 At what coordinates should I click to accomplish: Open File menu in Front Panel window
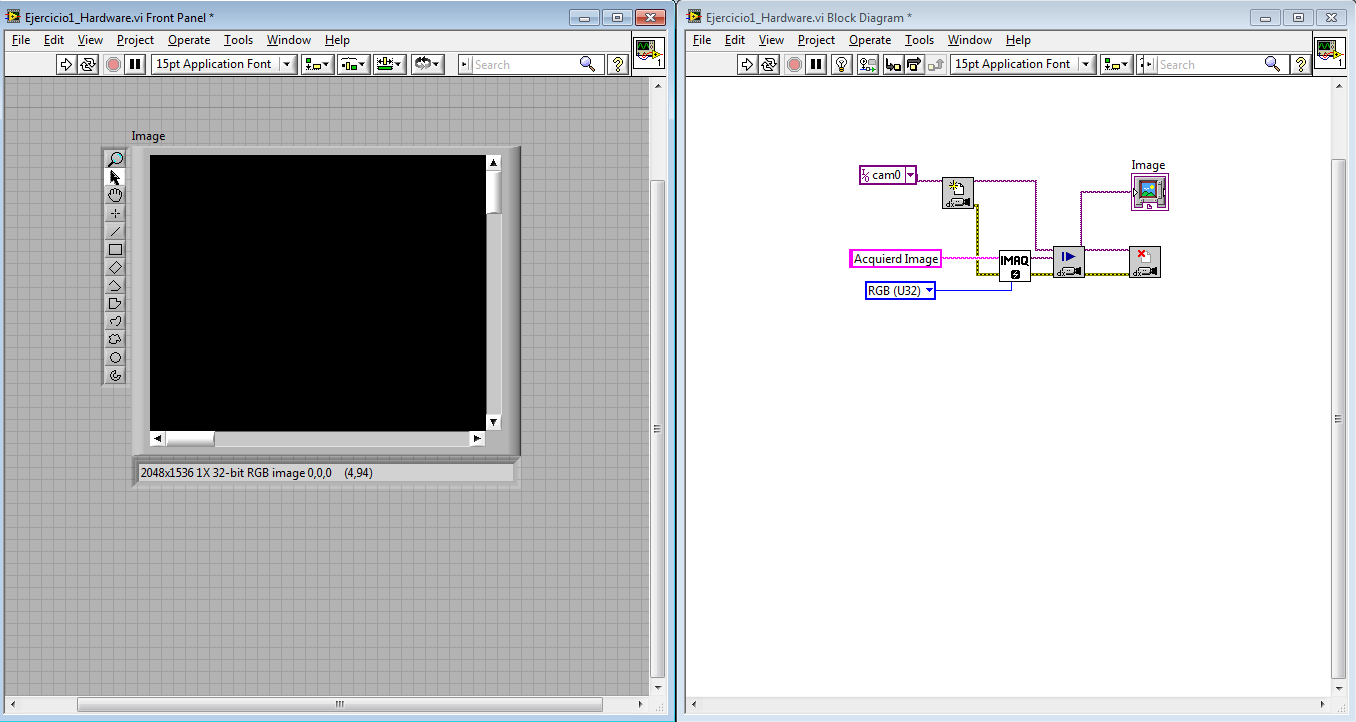point(21,40)
